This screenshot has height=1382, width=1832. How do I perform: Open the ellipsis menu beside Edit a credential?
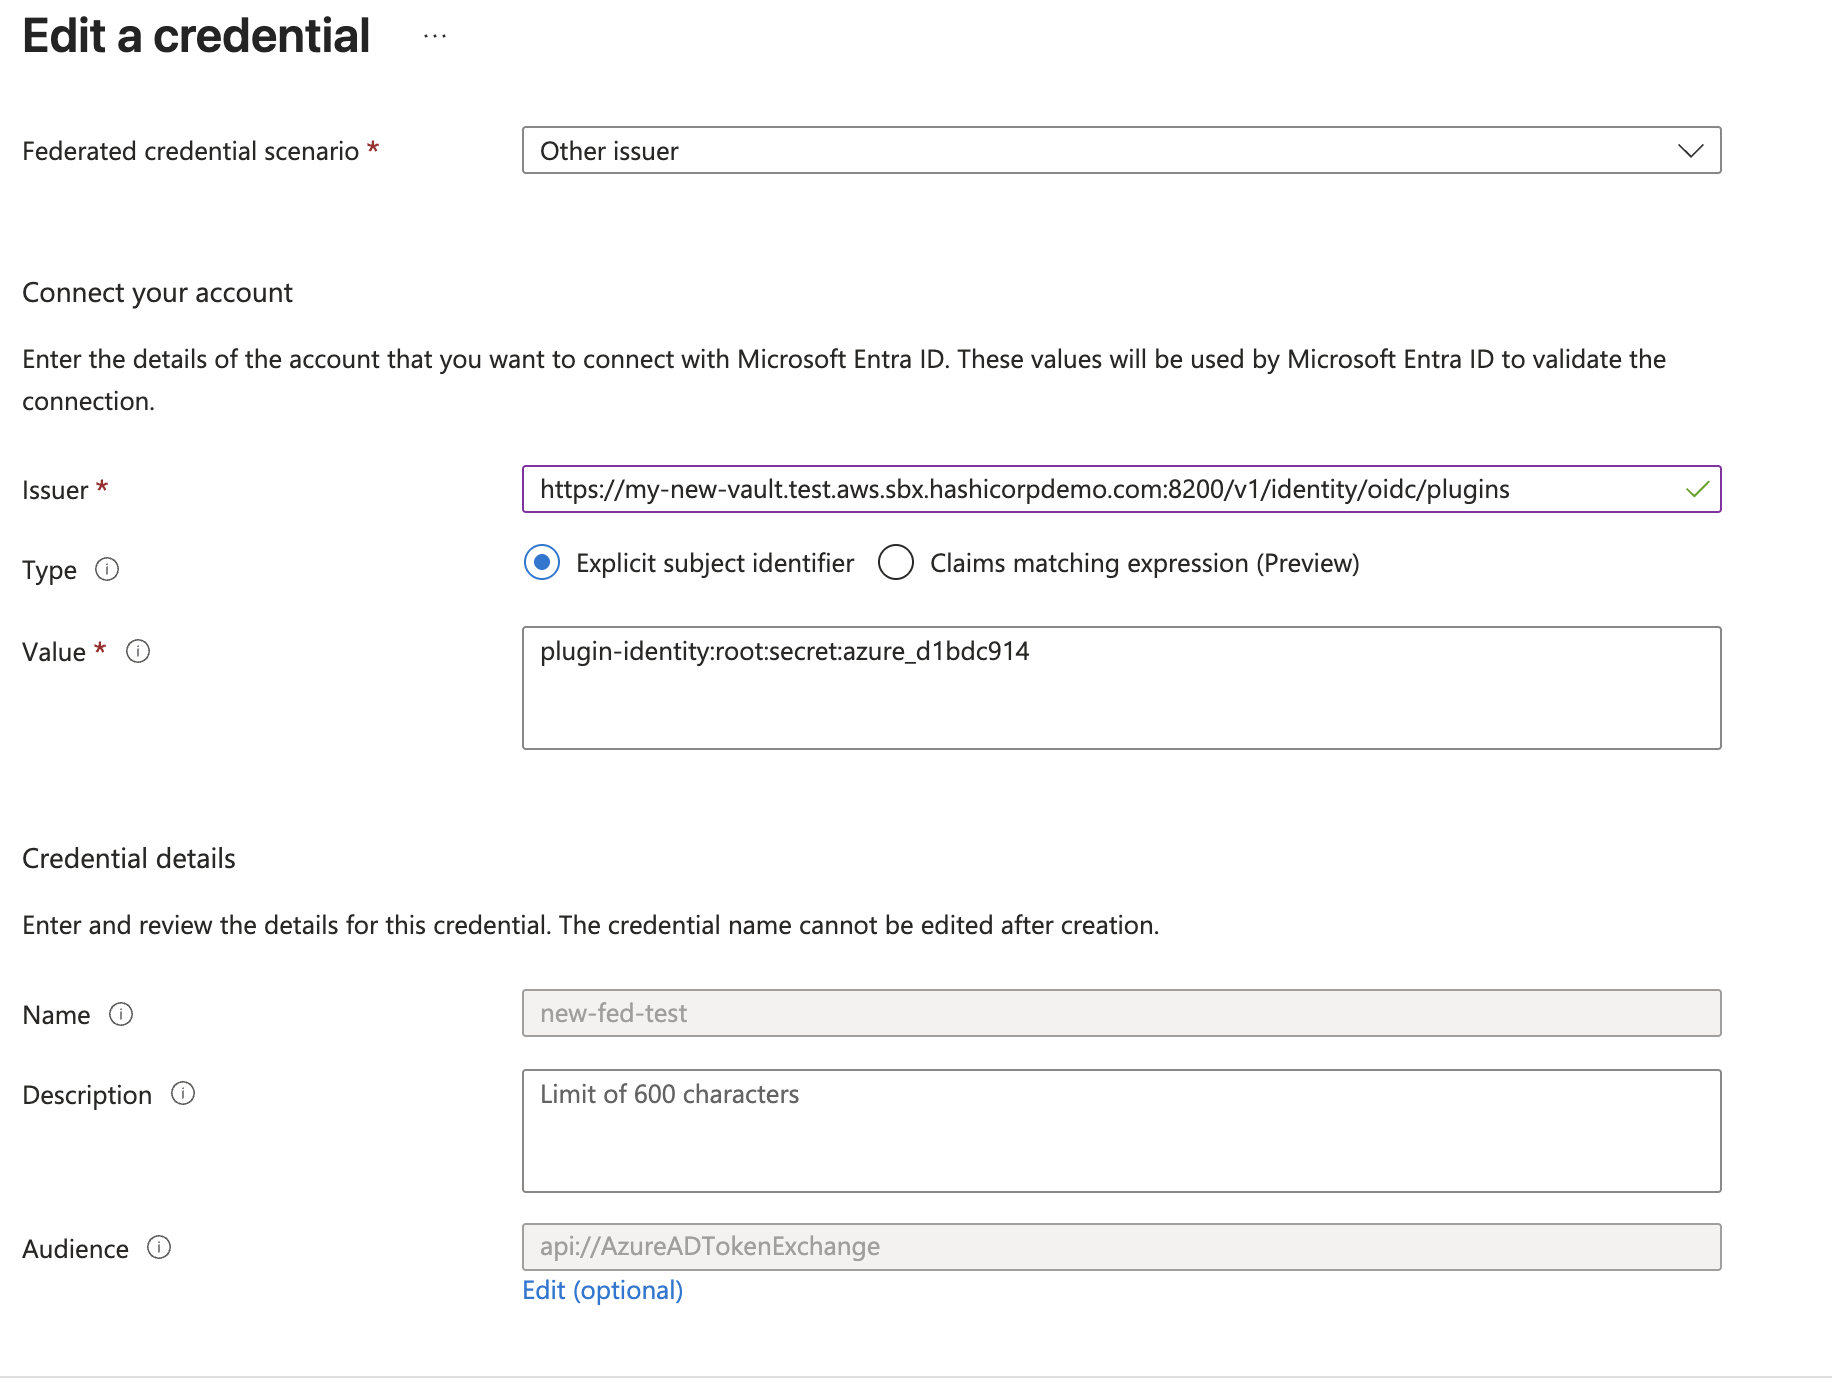pyautogui.click(x=434, y=37)
